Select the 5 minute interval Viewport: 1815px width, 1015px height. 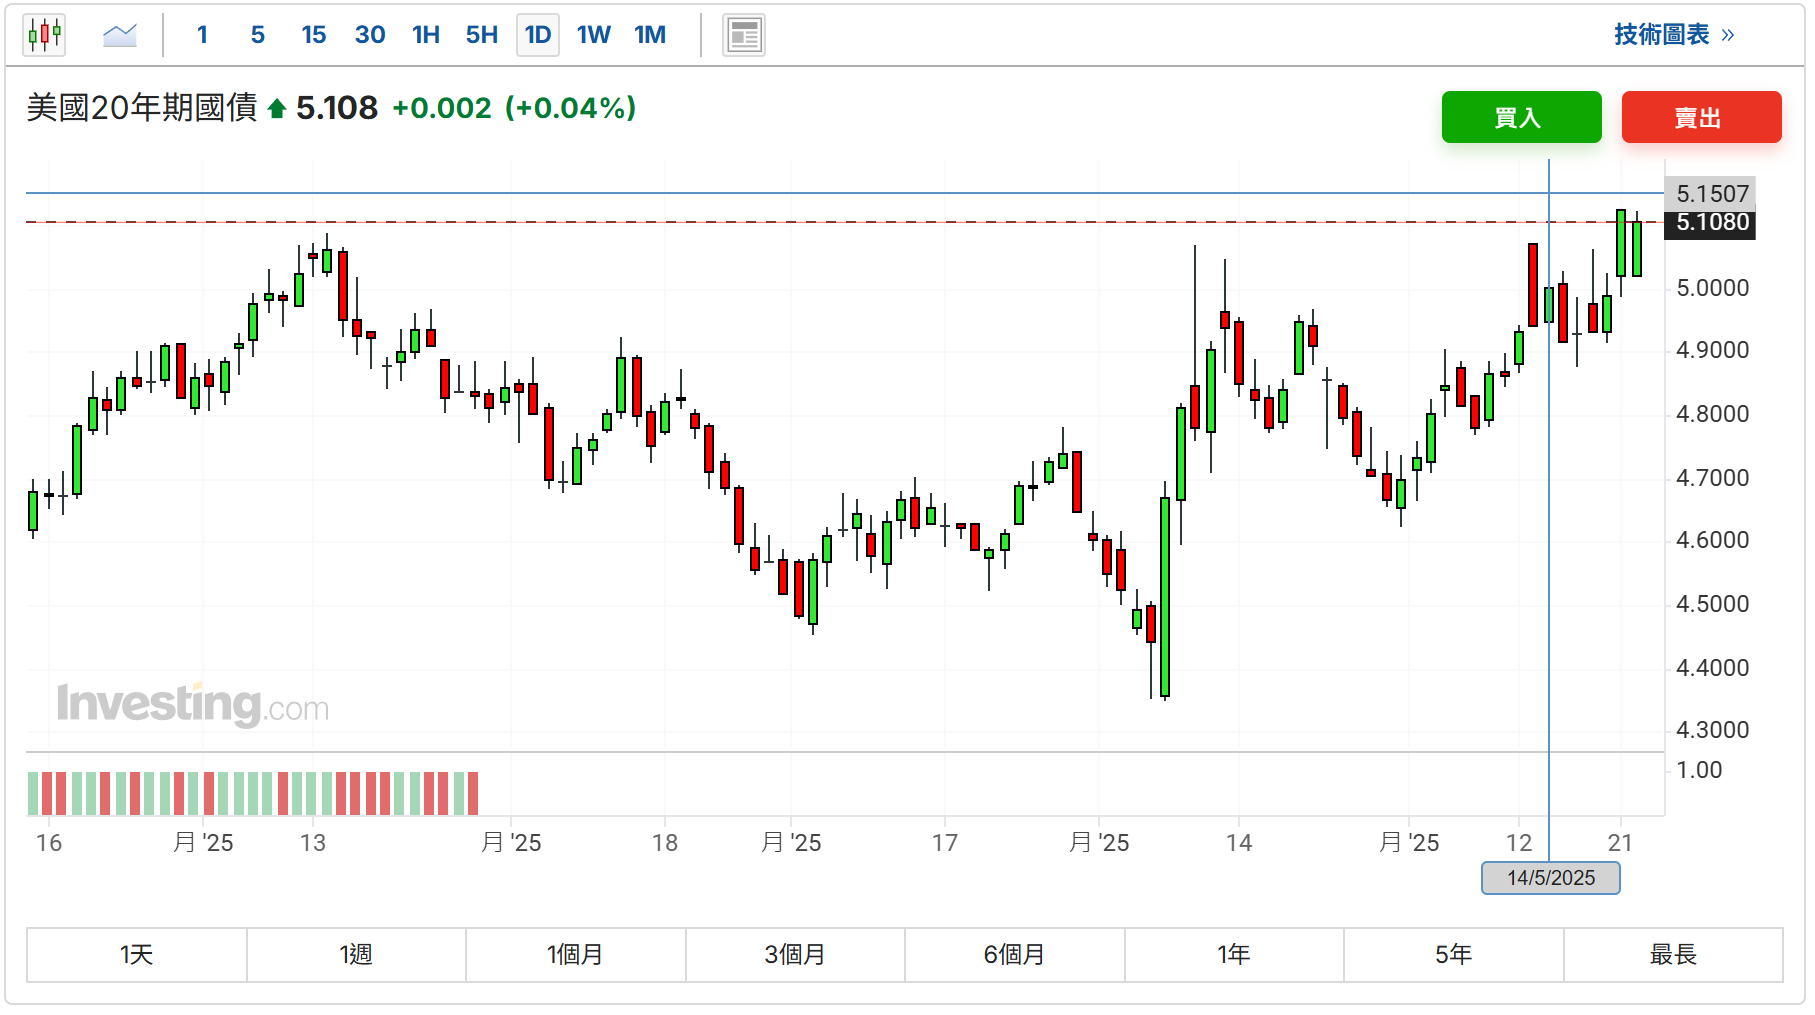tap(258, 35)
